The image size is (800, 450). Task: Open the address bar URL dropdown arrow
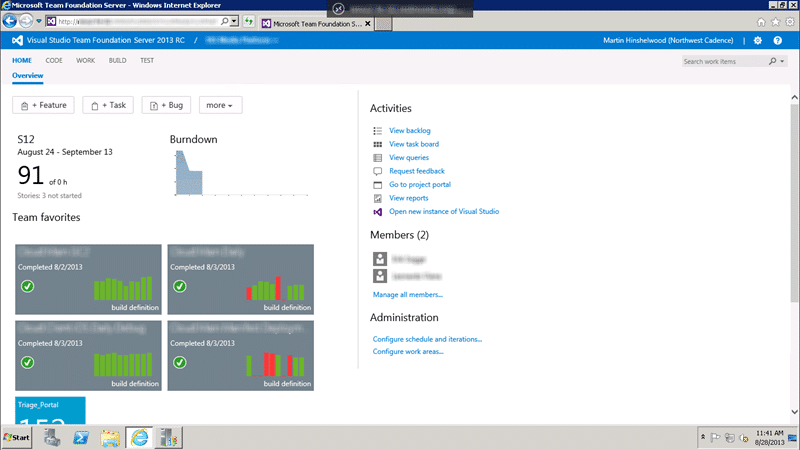(234, 21)
